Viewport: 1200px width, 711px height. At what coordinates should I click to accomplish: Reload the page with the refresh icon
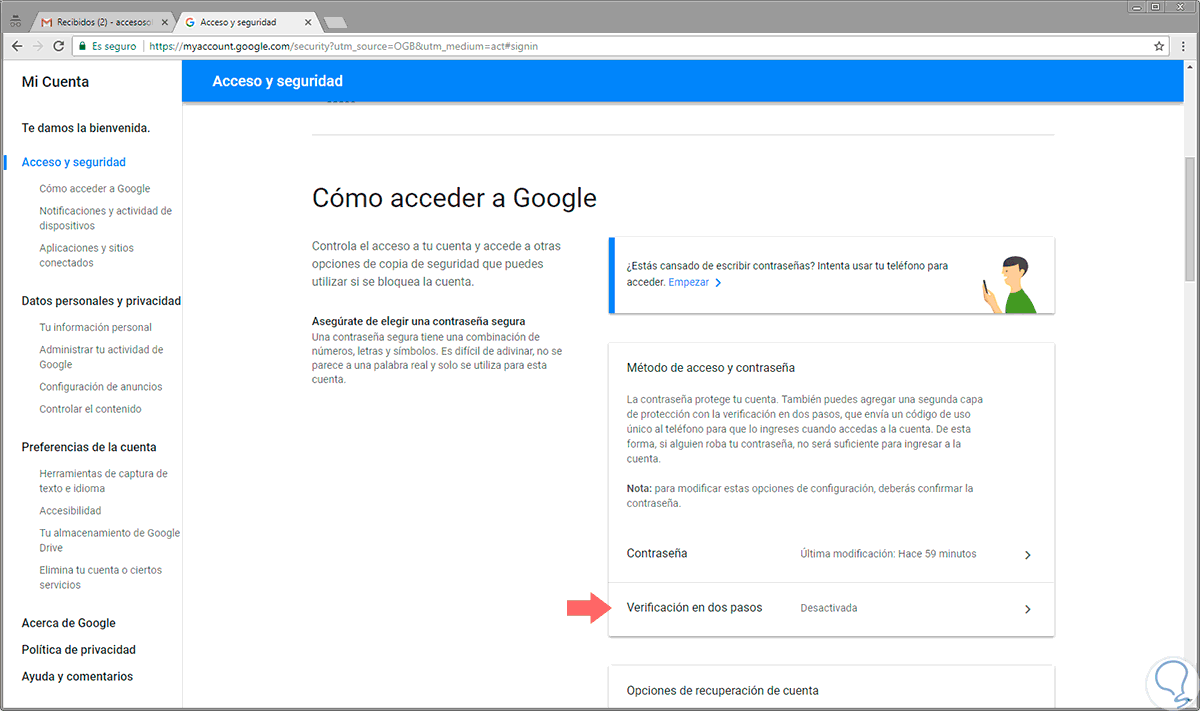(59, 46)
